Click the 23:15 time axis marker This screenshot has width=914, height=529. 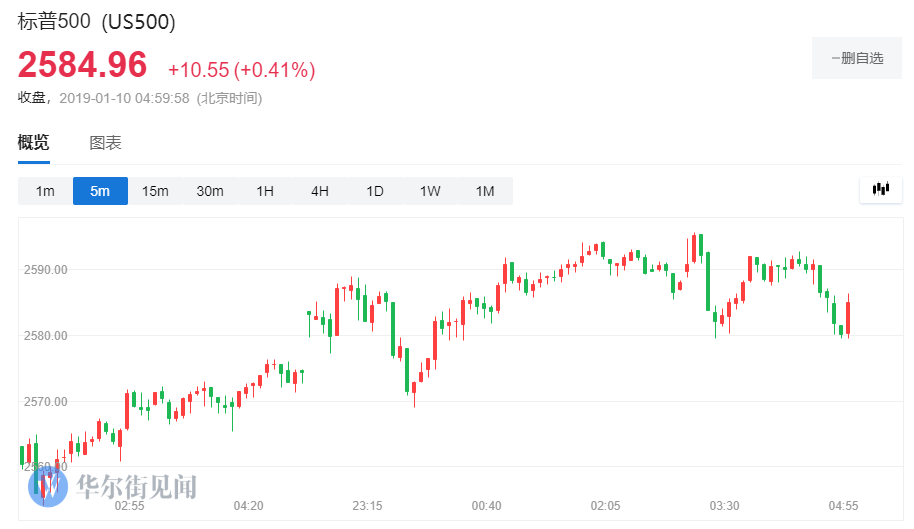(x=367, y=506)
